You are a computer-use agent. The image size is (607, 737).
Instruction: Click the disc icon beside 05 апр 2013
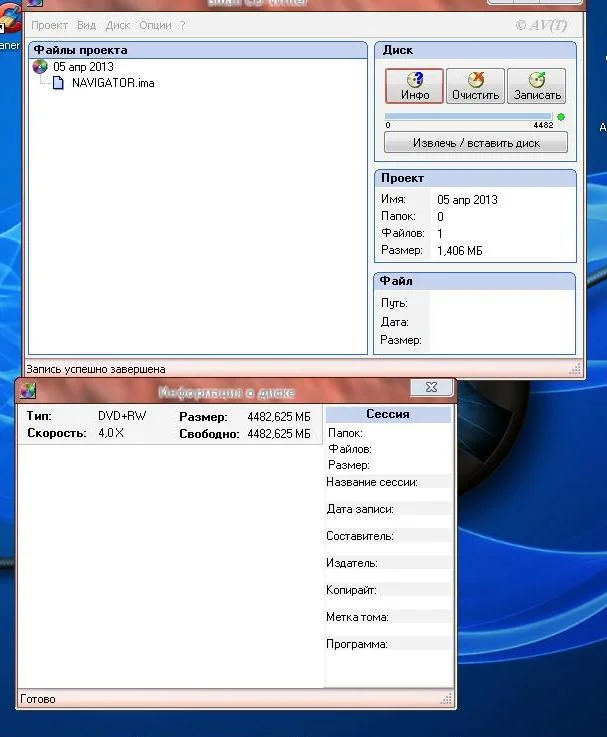pos(40,67)
